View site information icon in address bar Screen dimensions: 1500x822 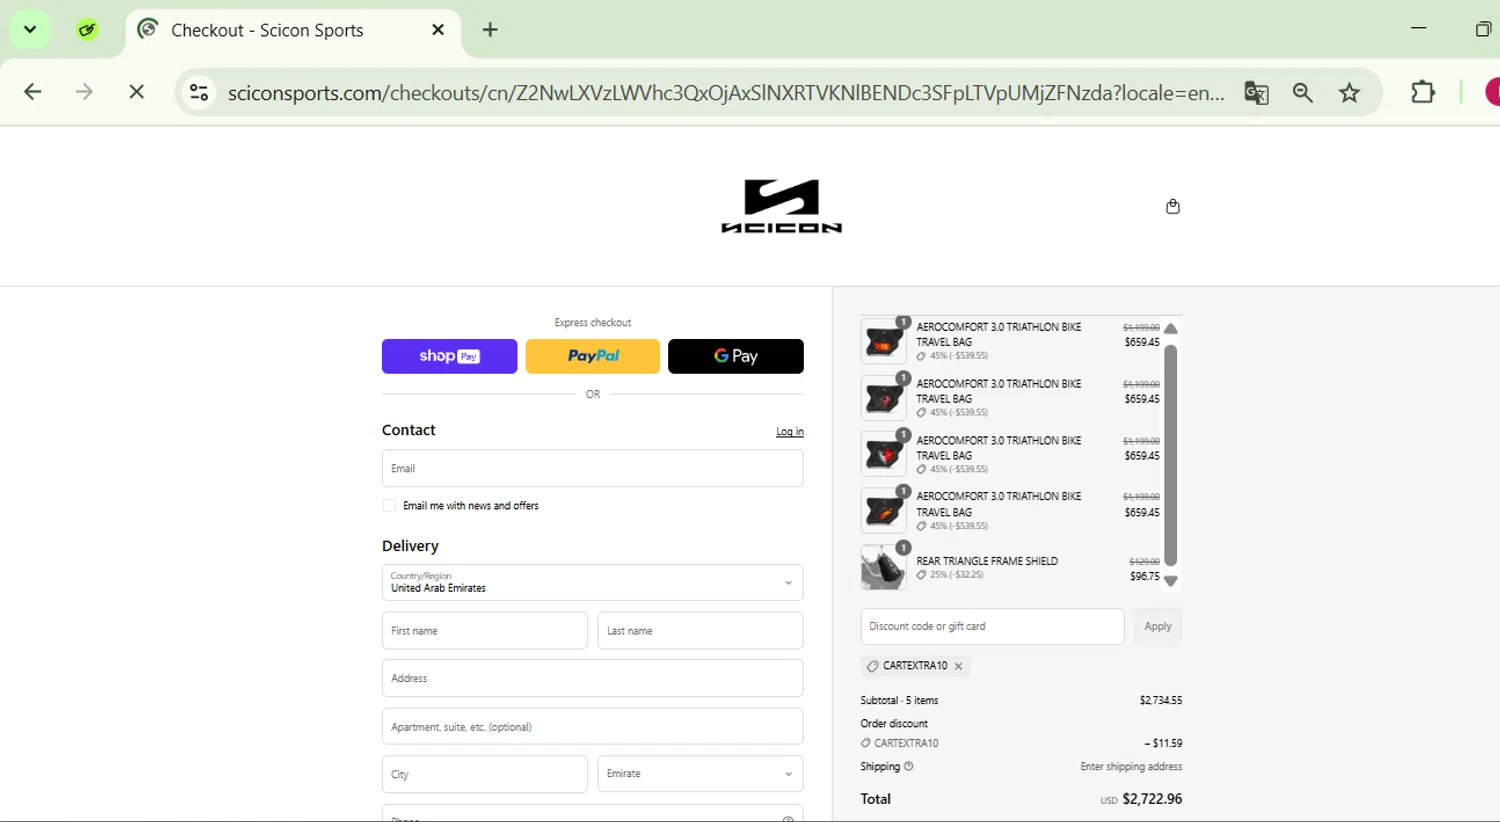click(x=199, y=93)
